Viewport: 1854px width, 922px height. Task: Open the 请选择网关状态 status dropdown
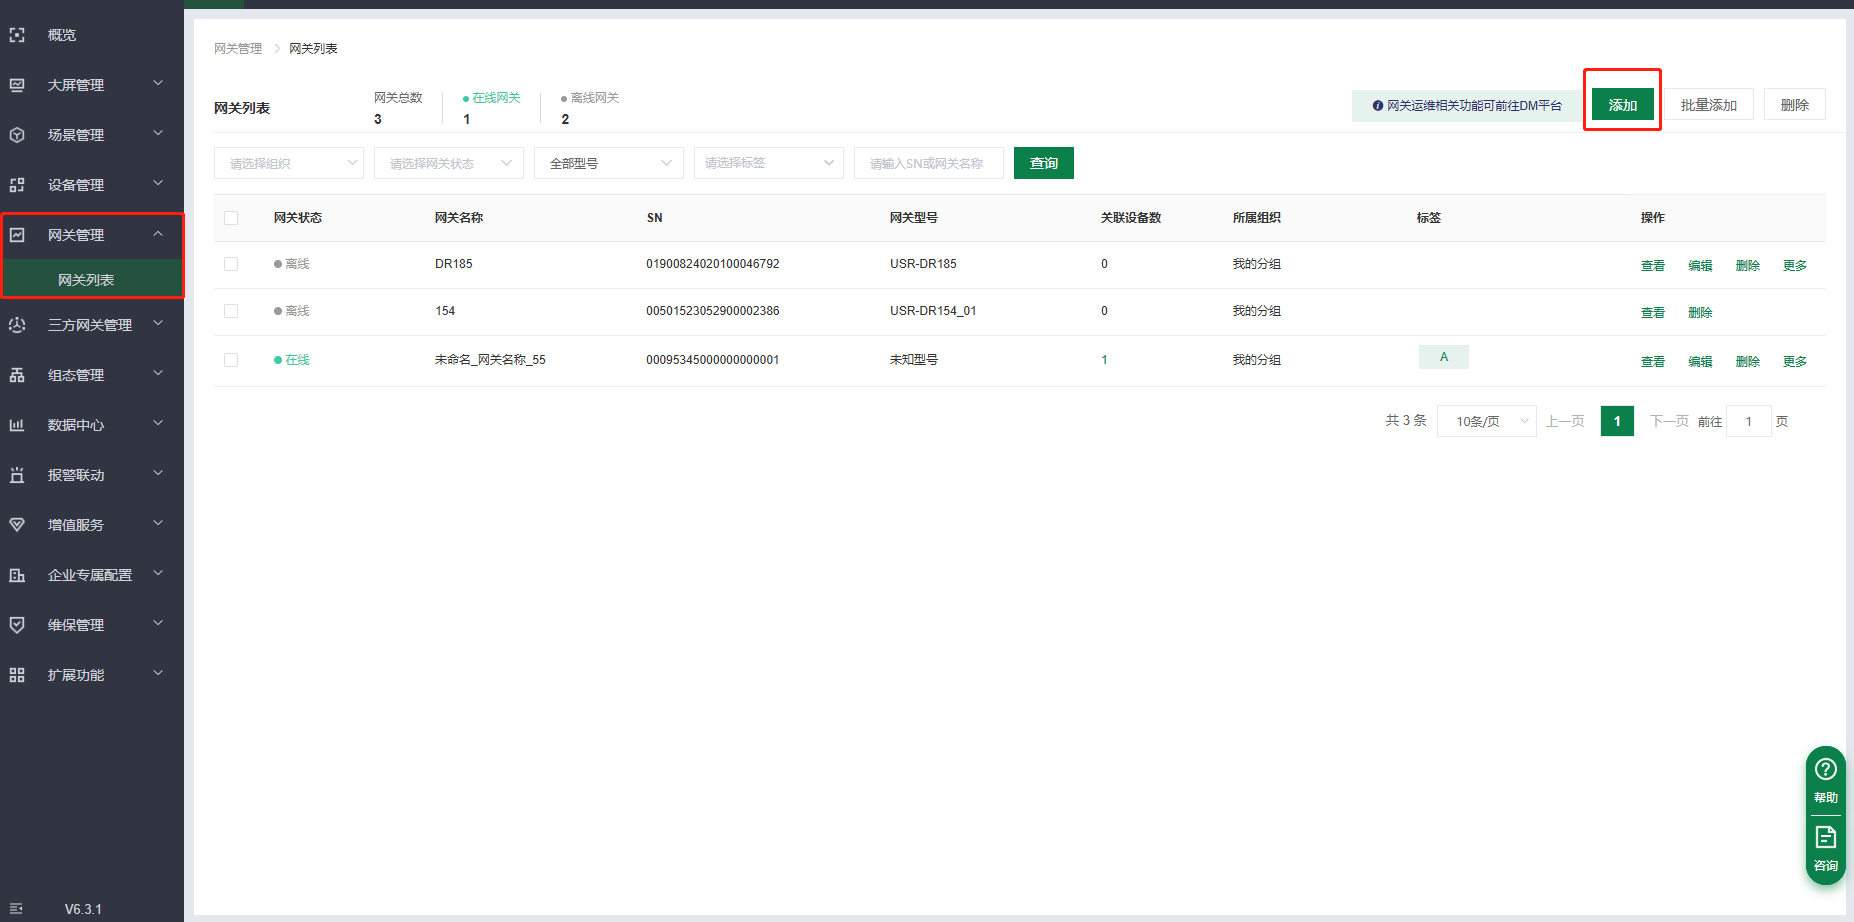point(448,163)
